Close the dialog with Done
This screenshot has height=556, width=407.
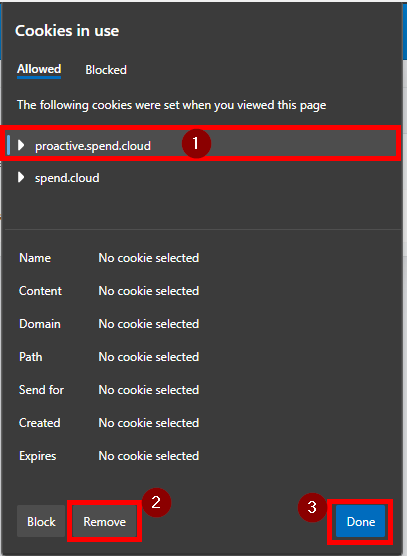coord(361,522)
